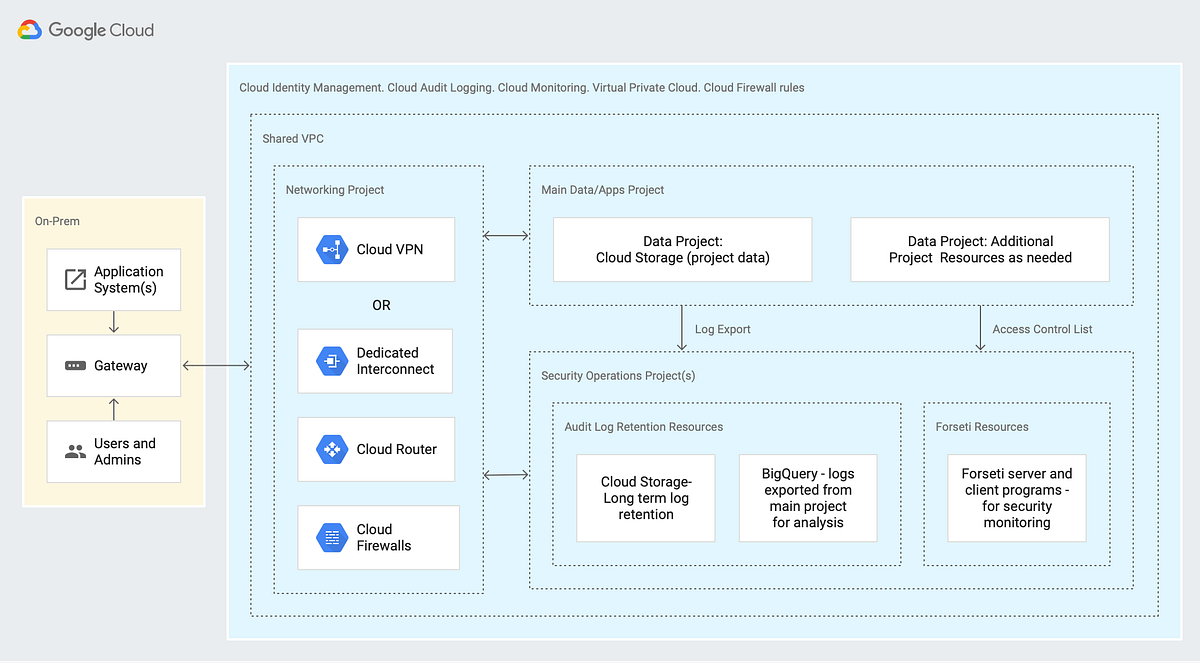The height and width of the screenshot is (663, 1200).
Task: Select the BigQuery logs analysis box
Action: tap(807, 497)
